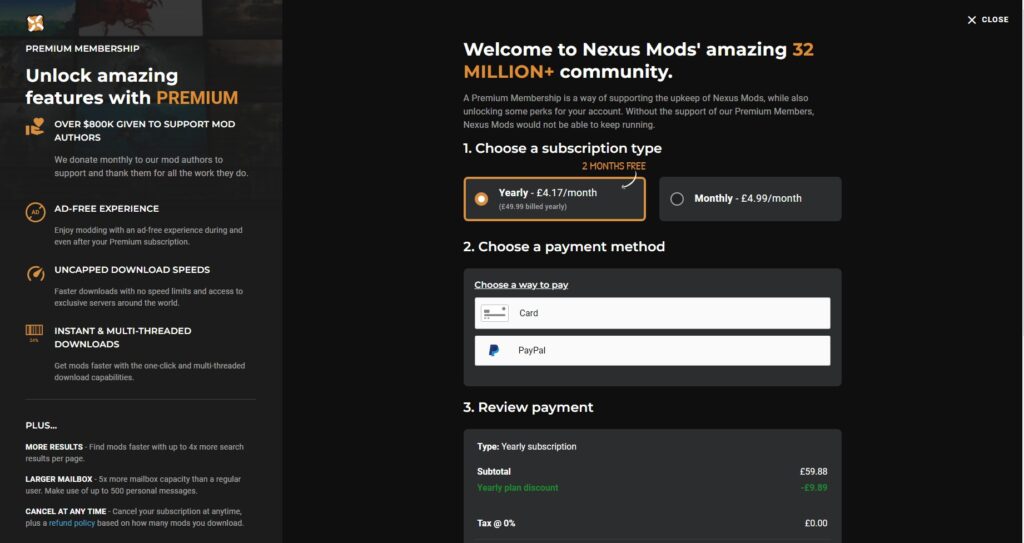Click 'Type: Yearly subscription' text

(526, 446)
